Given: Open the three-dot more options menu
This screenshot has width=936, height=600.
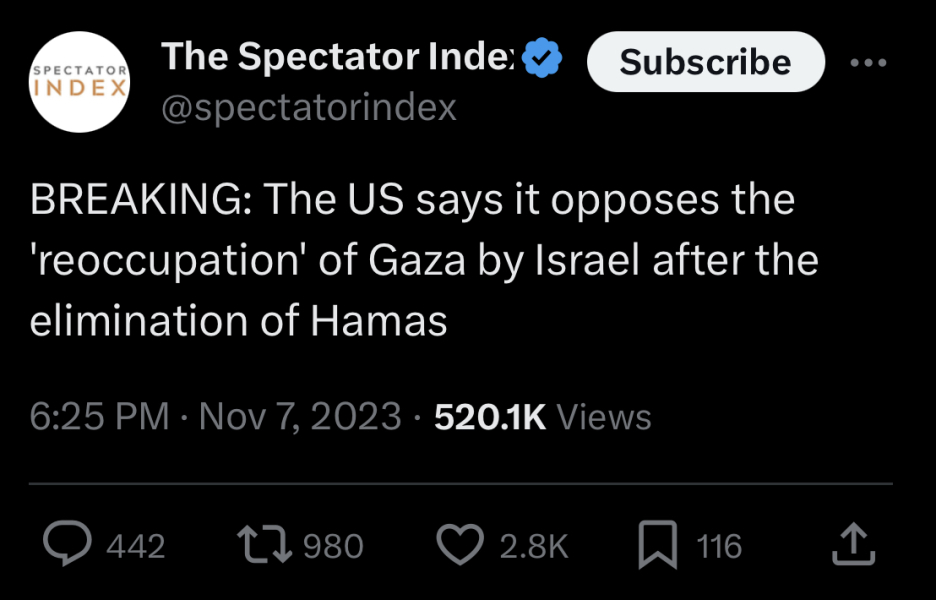Looking at the screenshot, I should (868, 62).
